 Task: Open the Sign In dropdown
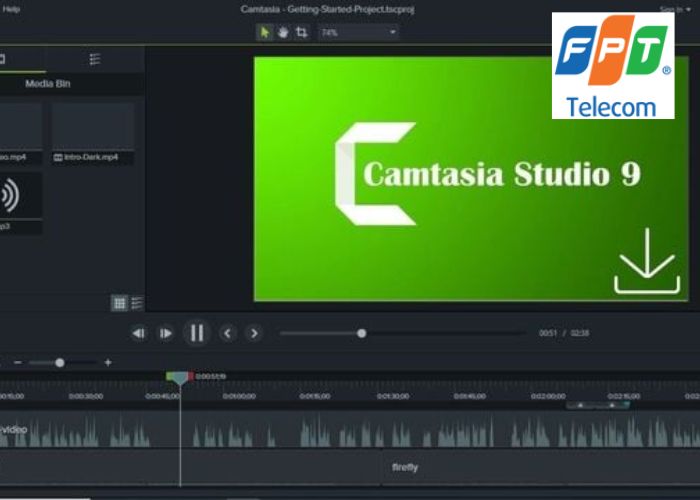[673, 9]
